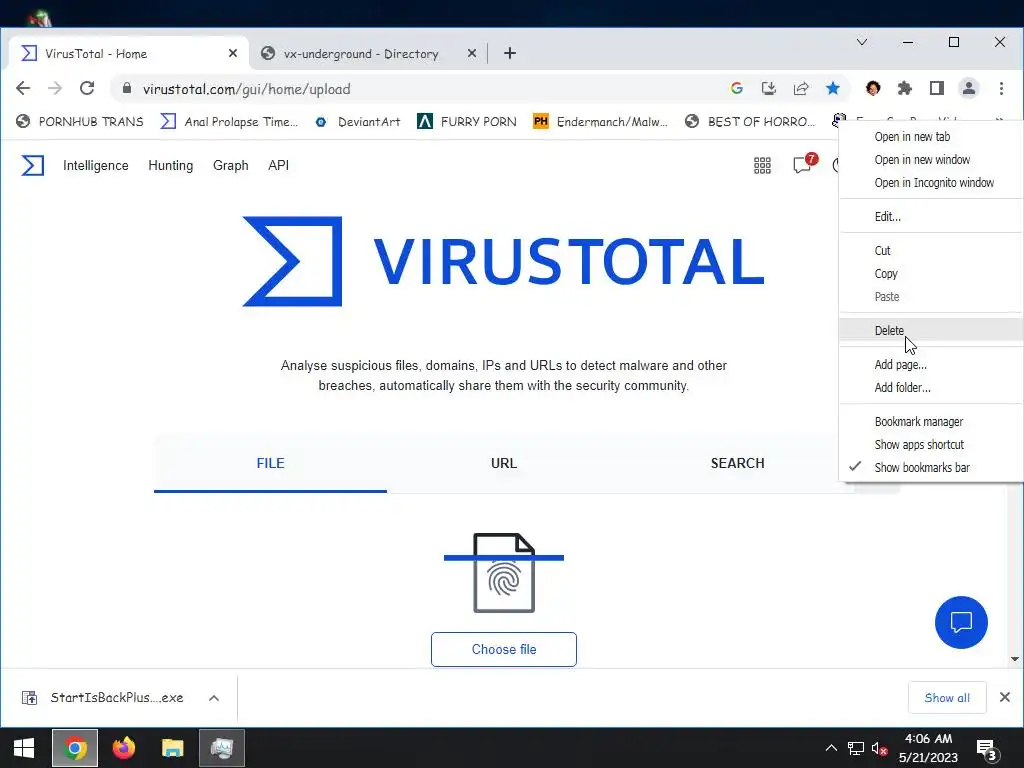Open notifications icon with 7 badge

pos(803,163)
